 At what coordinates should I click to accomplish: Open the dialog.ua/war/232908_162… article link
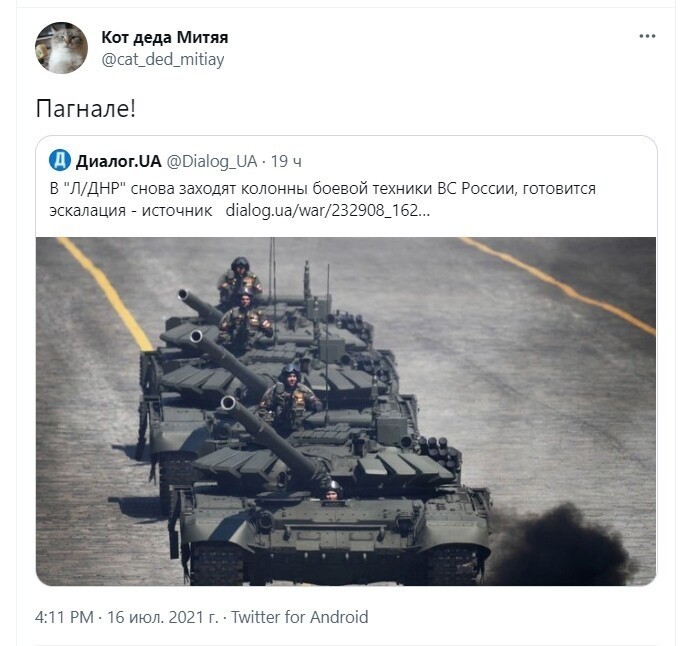coord(328,210)
